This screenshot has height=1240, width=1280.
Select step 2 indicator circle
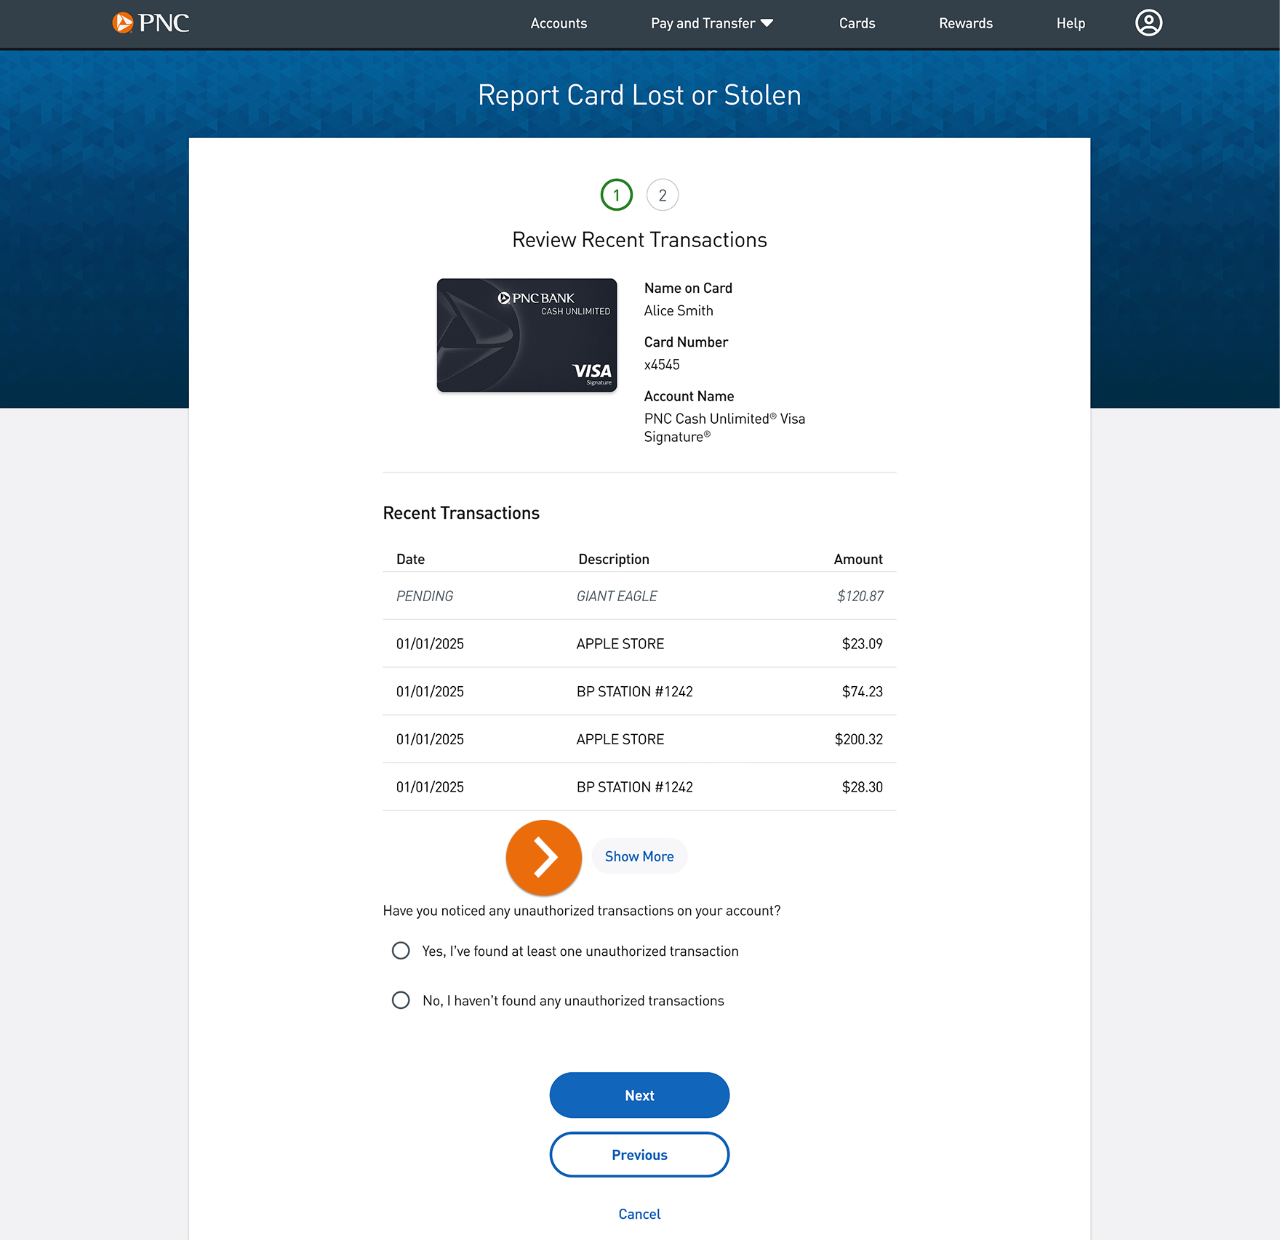[663, 195]
